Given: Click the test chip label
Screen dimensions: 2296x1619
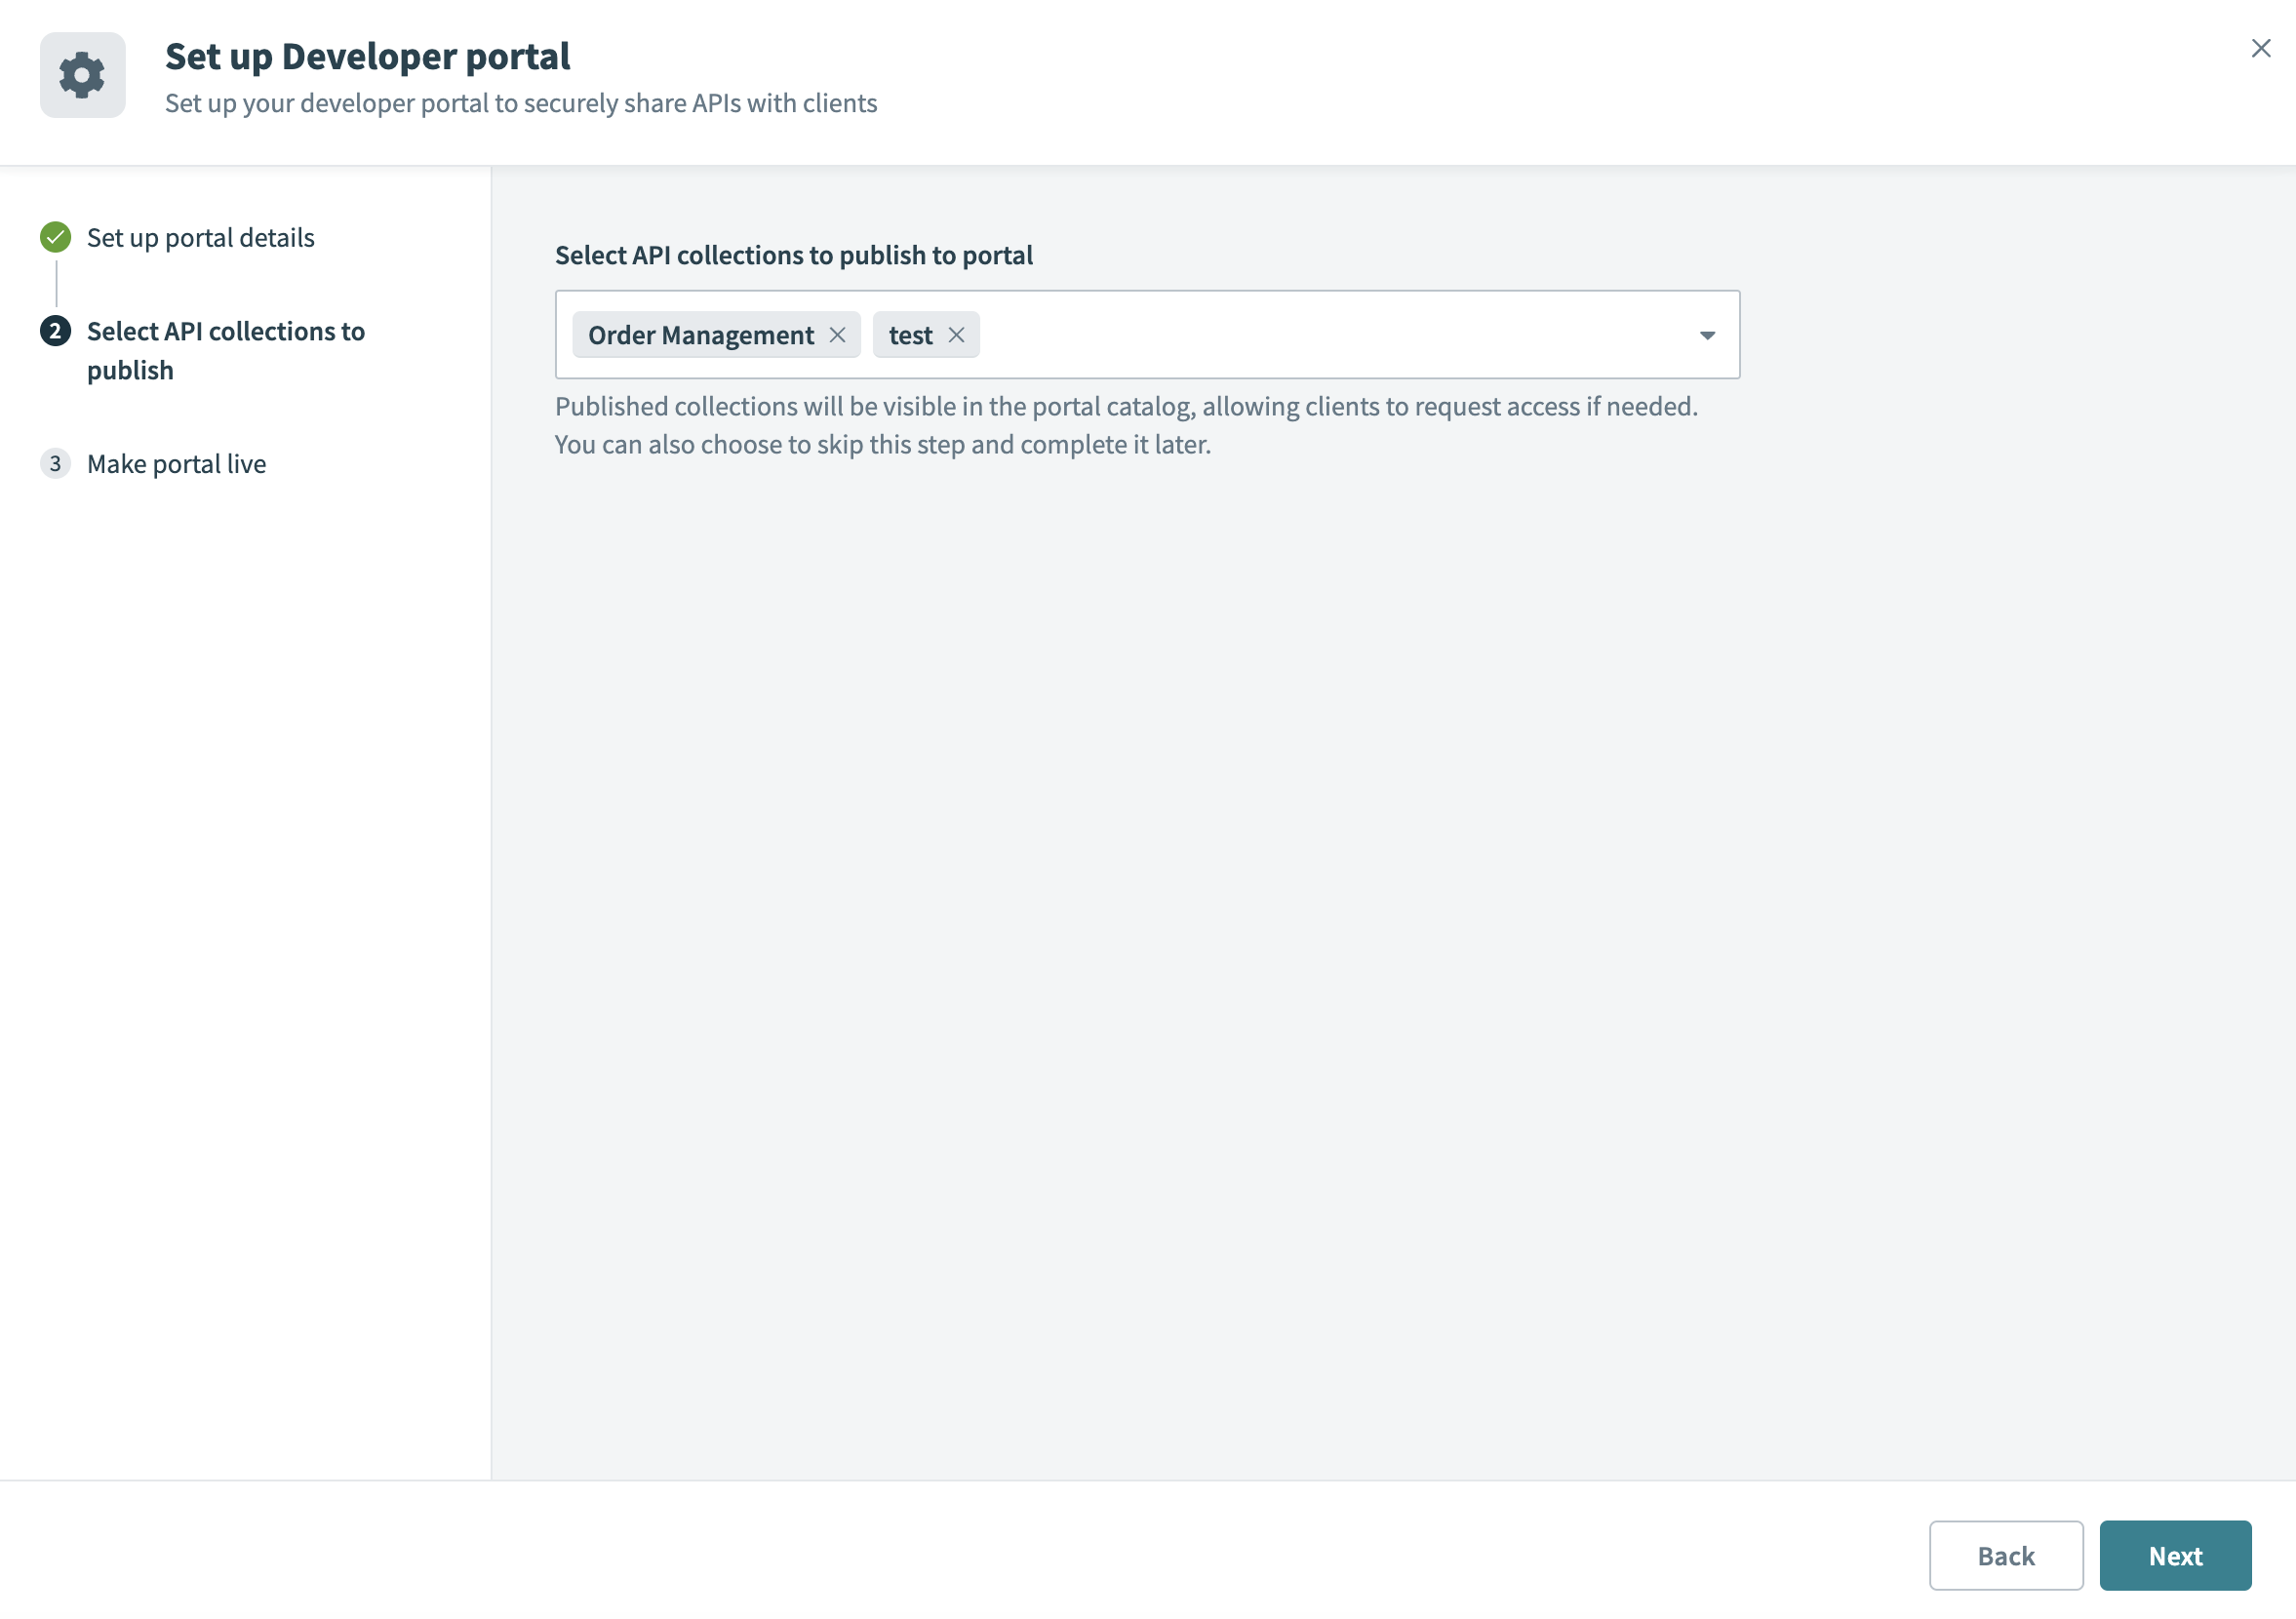Looking at the screenshot, I should click(x=910, y=335).
